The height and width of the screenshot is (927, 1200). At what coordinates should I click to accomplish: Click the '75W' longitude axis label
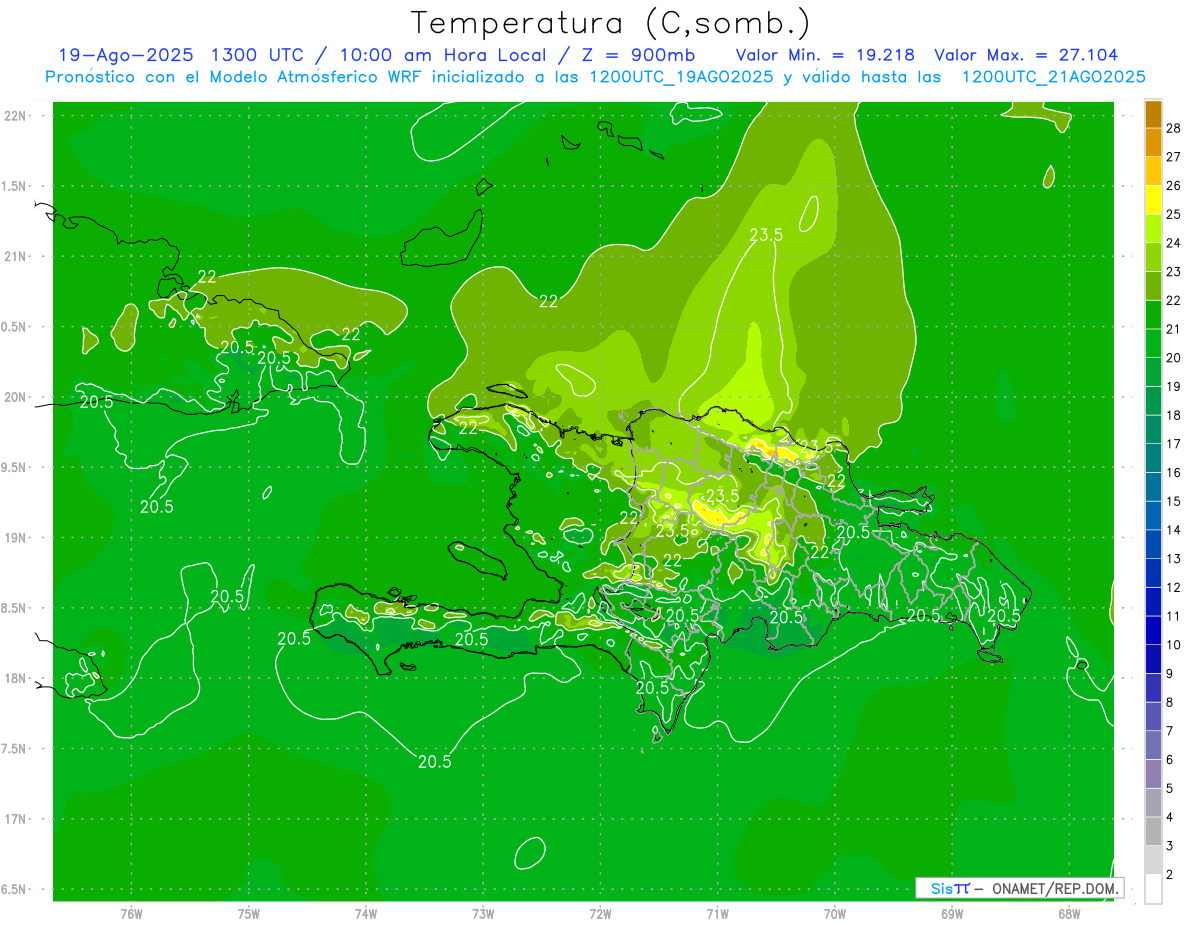(x=248, y=914)
